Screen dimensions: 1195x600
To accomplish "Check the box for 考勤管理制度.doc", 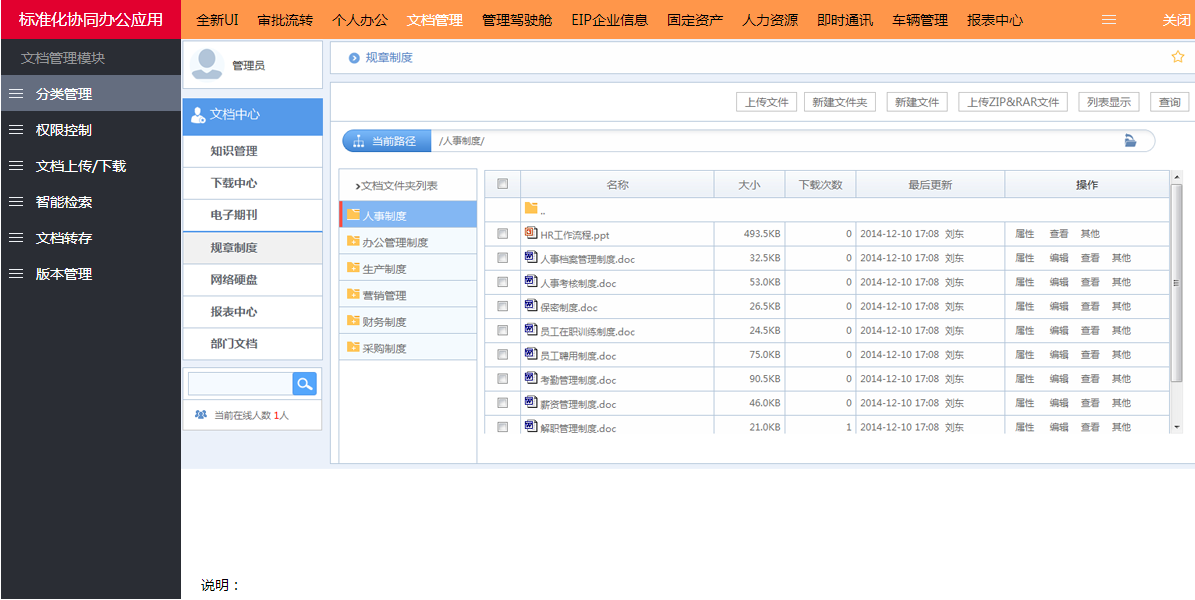I will (x=502, y=379).
